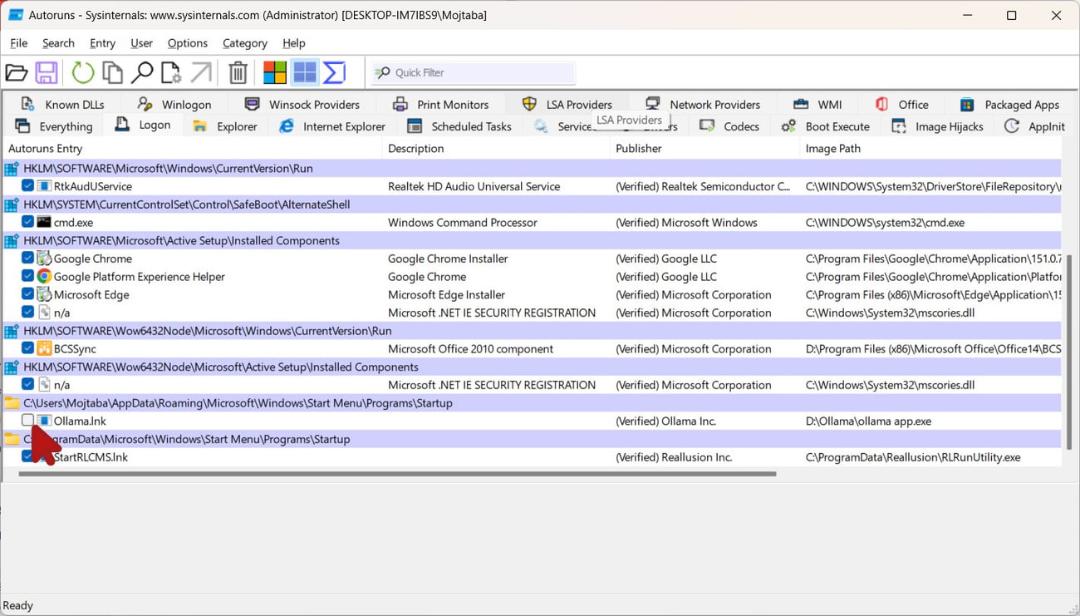Uncheck the n/a checkbox below BCSSync key

point(28,384)
